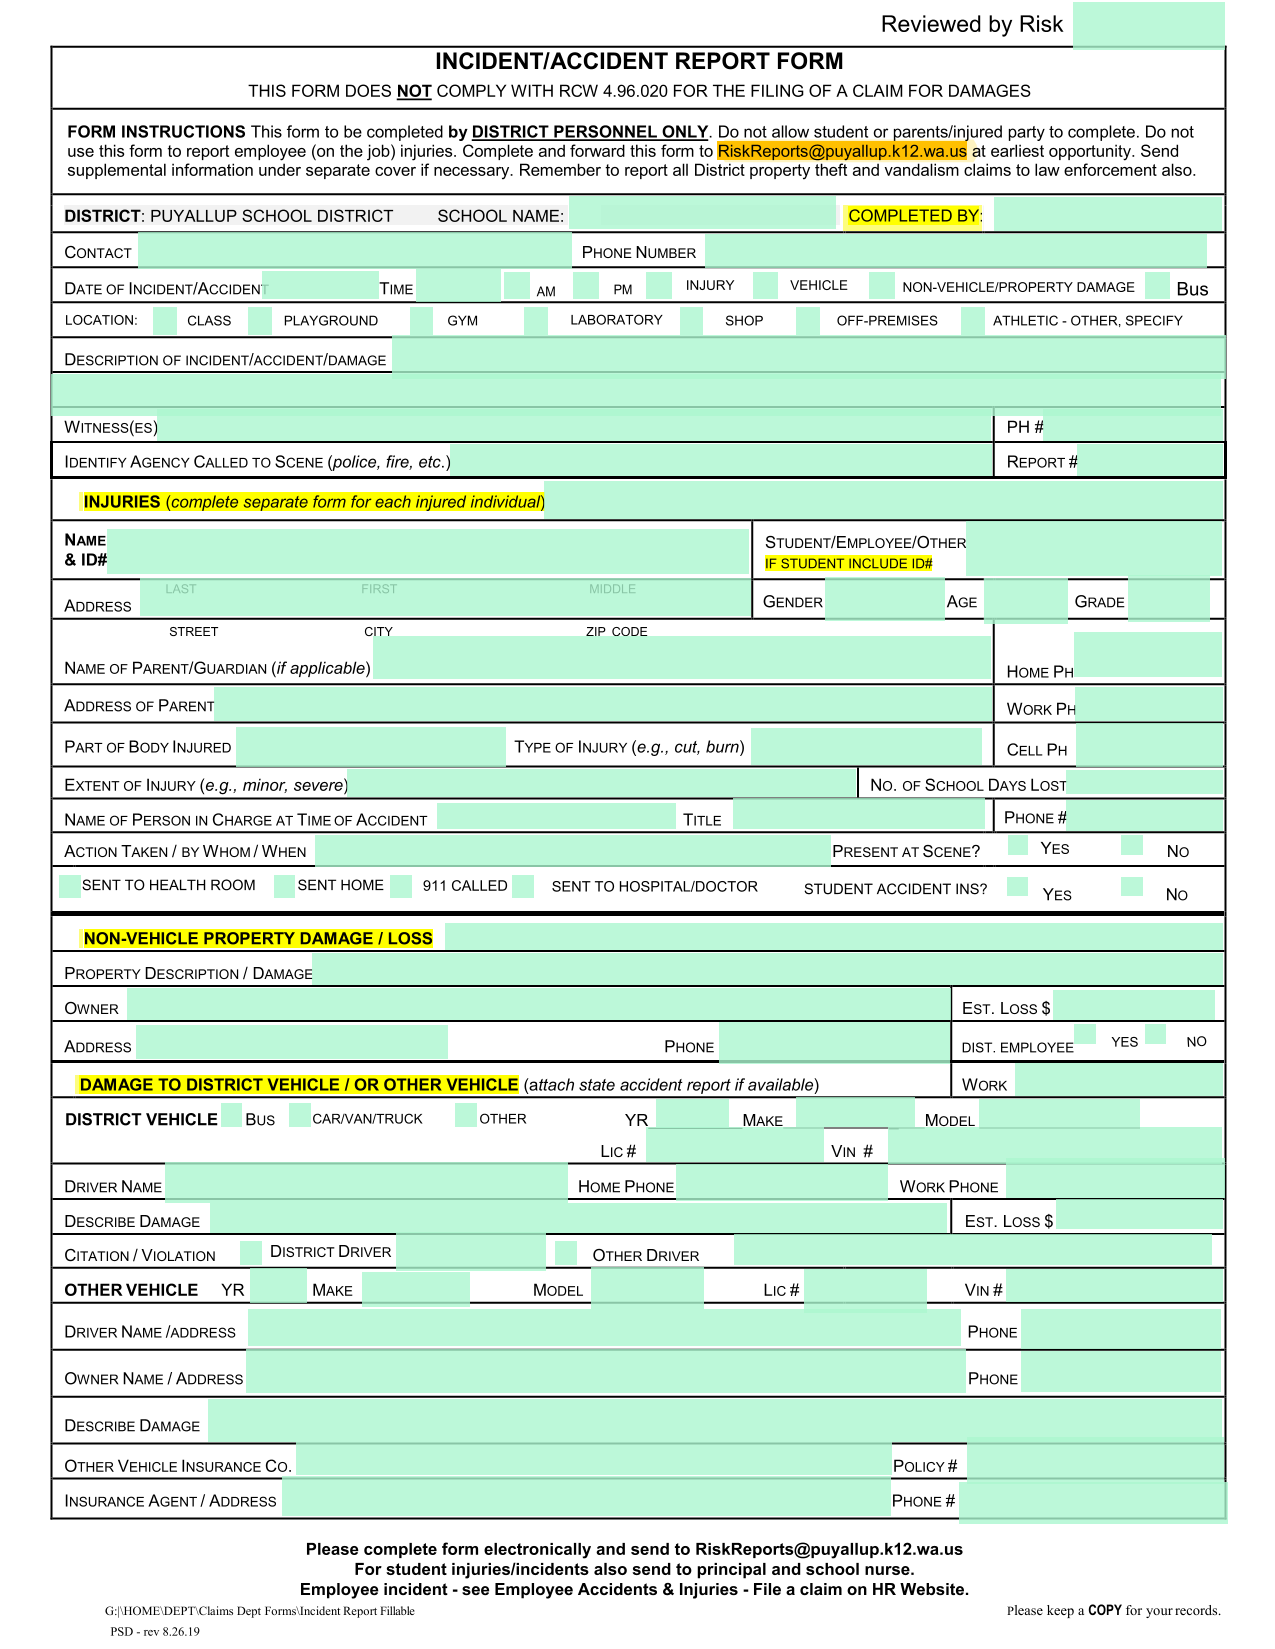
Task: Check District Vehicle Other checkbox
Action: click(466, 1115)
